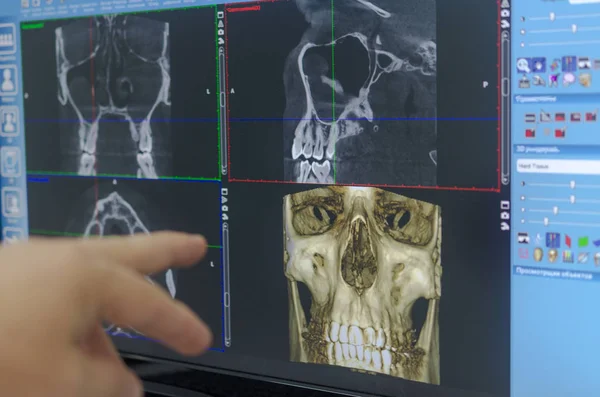Image resolution: width=600 pixels, height=397 pixels.
Task: Adjust the first slider under Hard Tissue
Action: (572, 185)
